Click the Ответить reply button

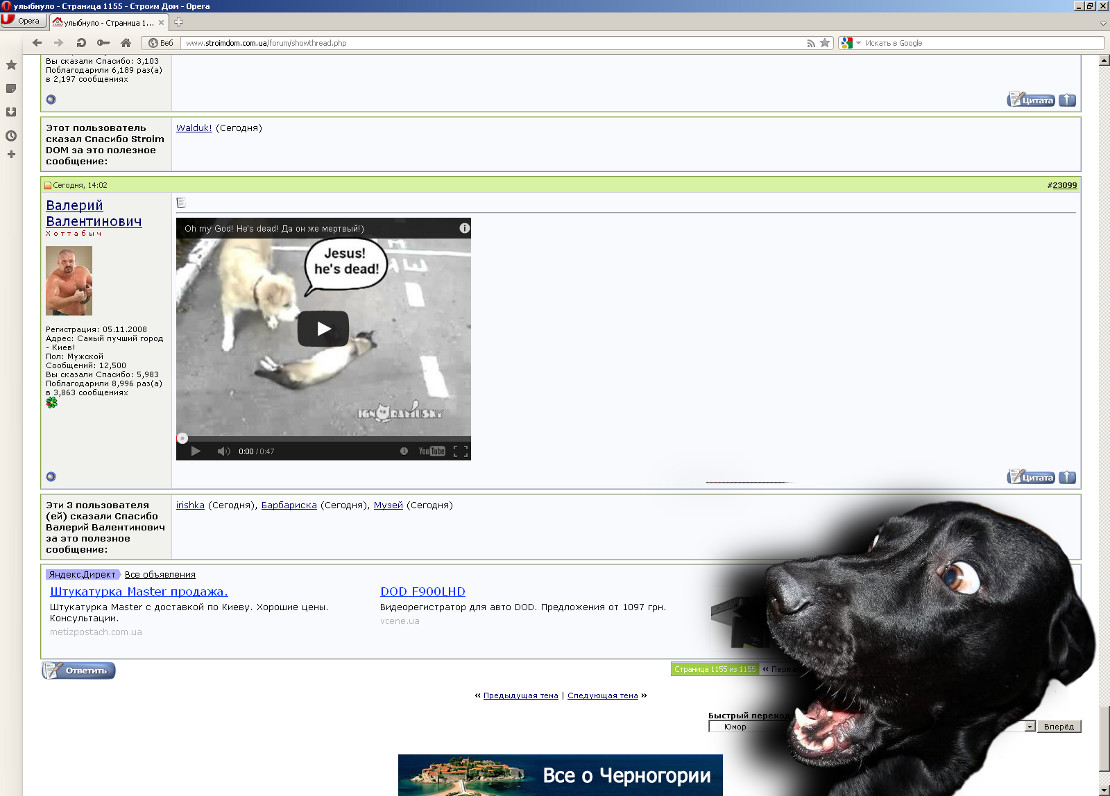pyautogui.click(x=79, y=670)
